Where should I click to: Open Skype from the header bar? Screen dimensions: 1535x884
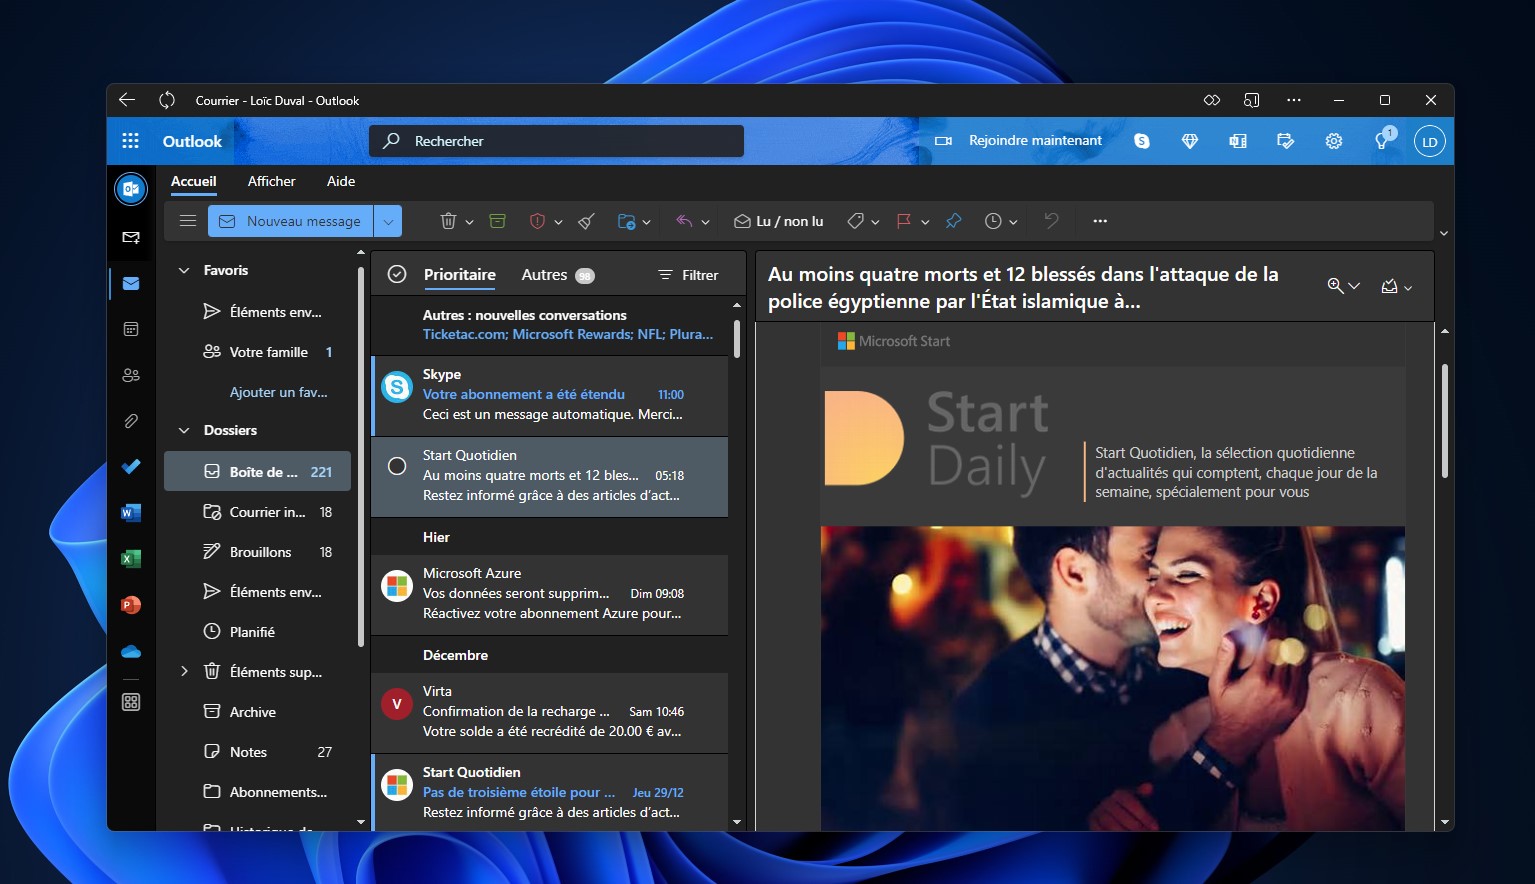1141,141
